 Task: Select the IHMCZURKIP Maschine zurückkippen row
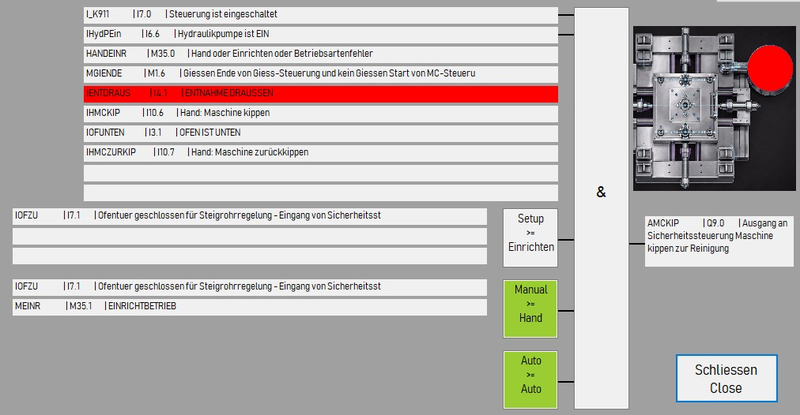click(x=320, y=152)
